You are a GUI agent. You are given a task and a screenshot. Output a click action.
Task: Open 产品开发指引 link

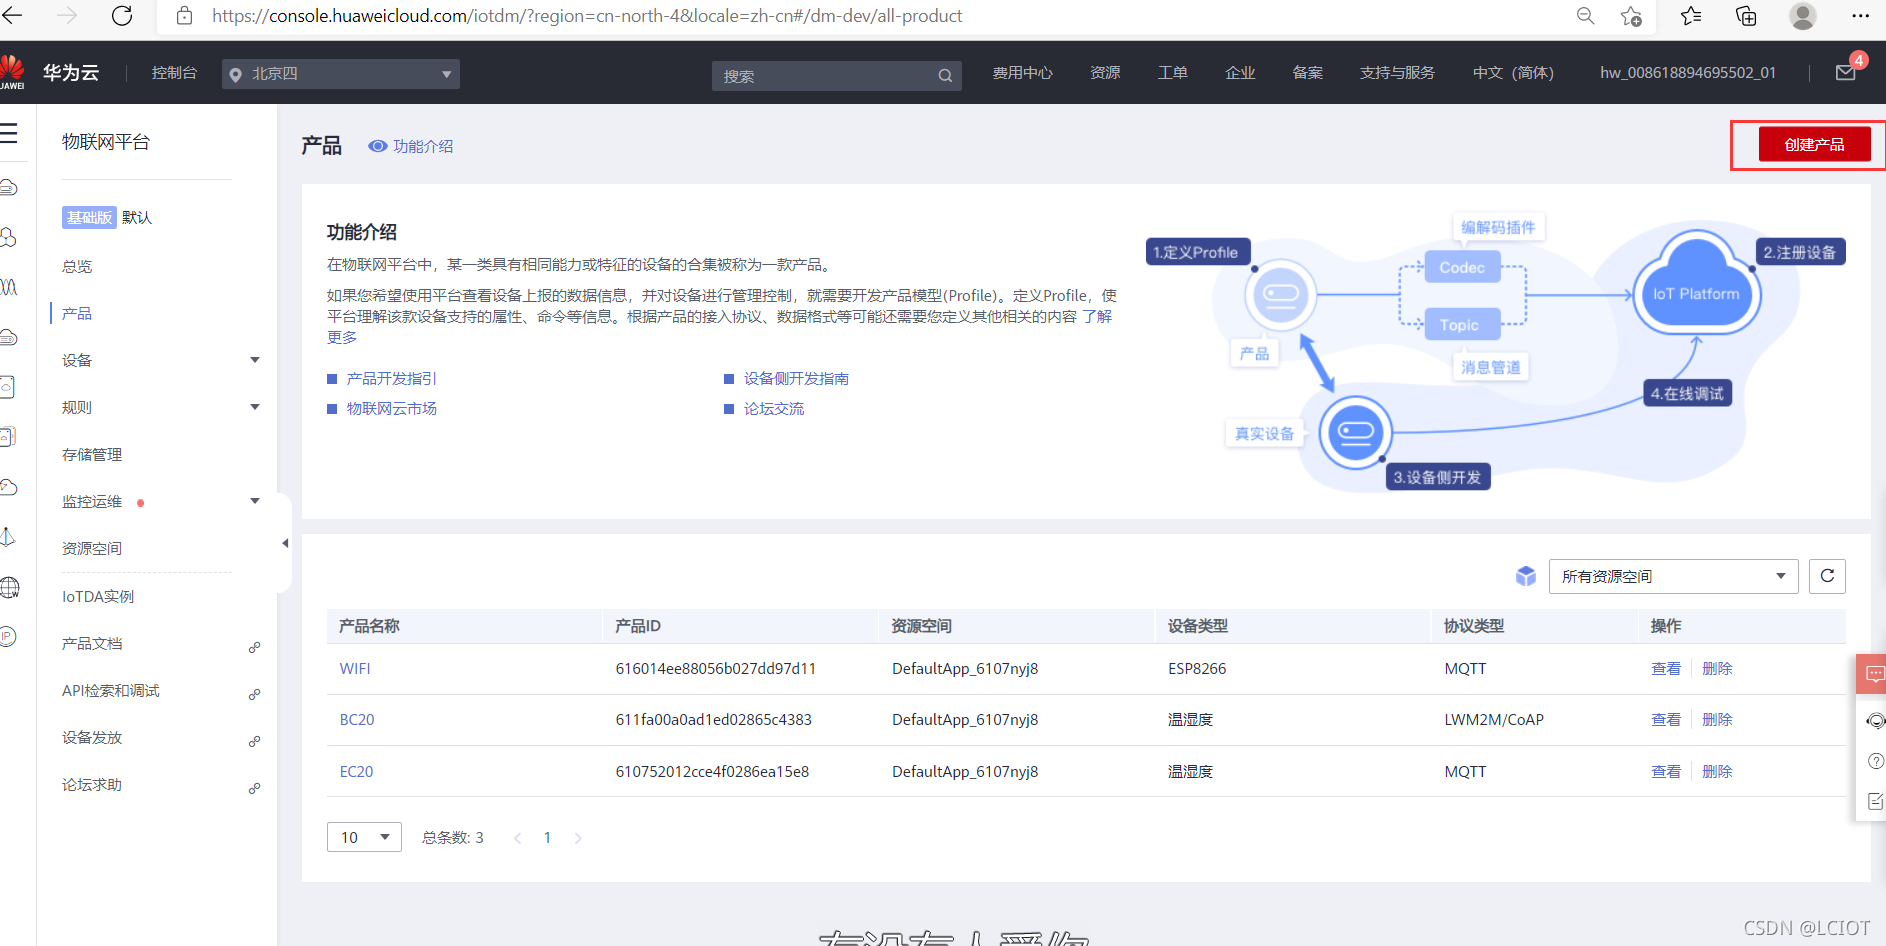coord(392,378)
